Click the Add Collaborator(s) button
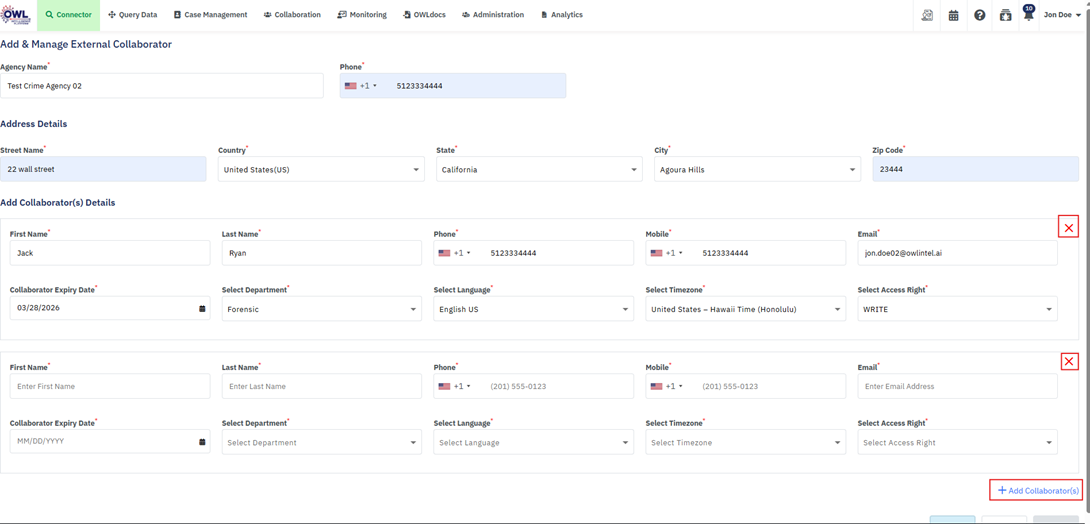This screenshot has height=524, width=1090. coord(1037,490)
